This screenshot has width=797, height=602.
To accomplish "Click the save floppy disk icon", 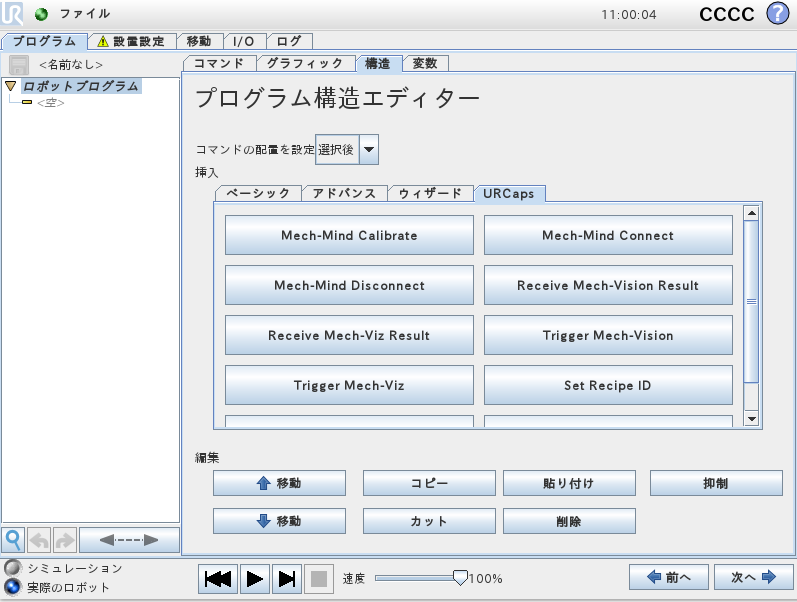I will 19,65.
